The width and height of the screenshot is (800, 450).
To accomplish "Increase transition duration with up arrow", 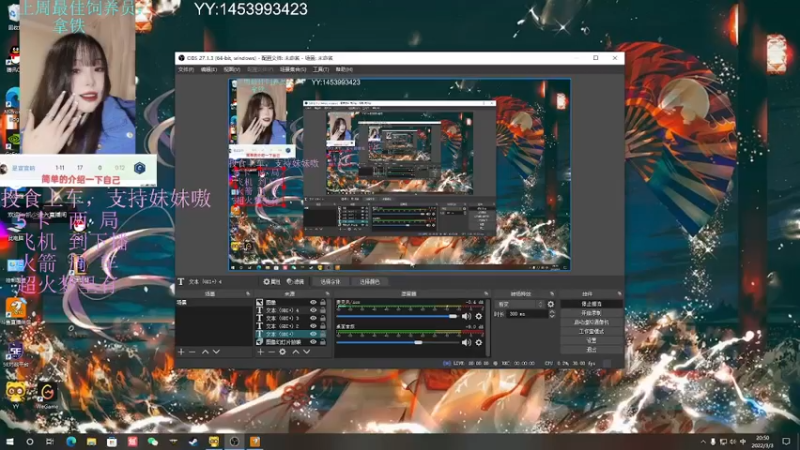I will tap(552, 312).
